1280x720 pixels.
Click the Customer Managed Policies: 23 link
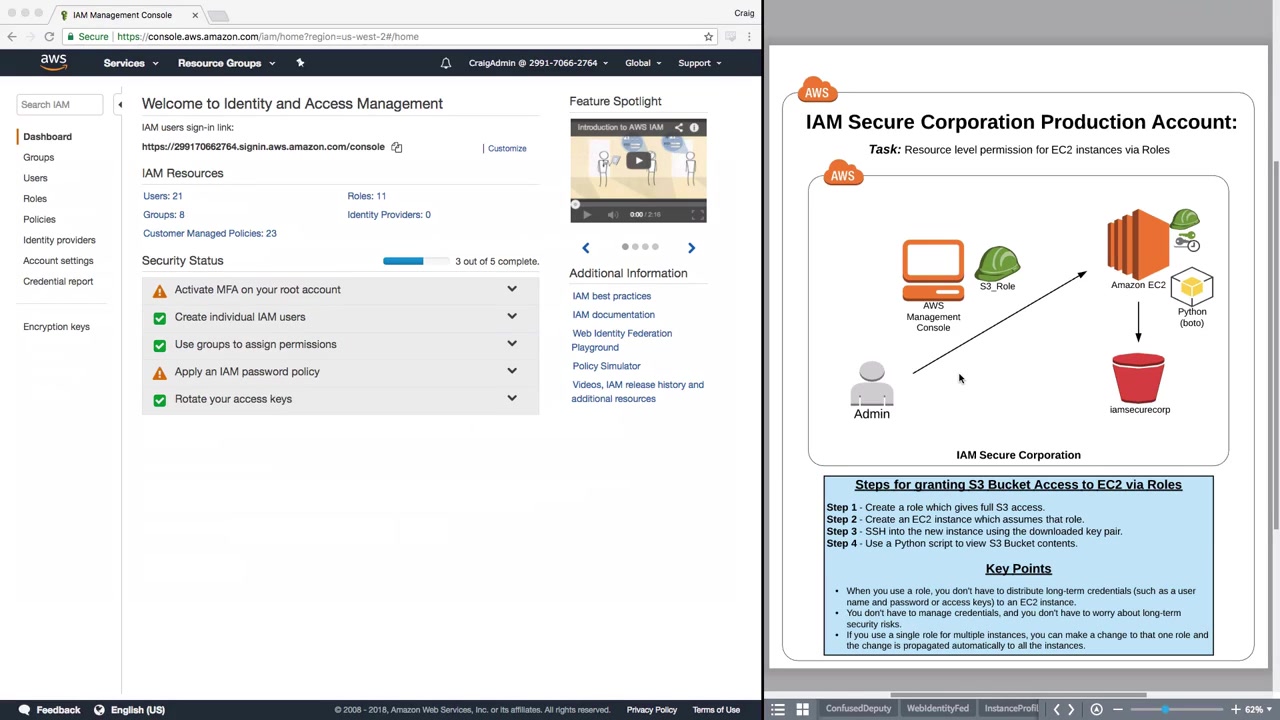pyautogui.click(x=210, y=233)
